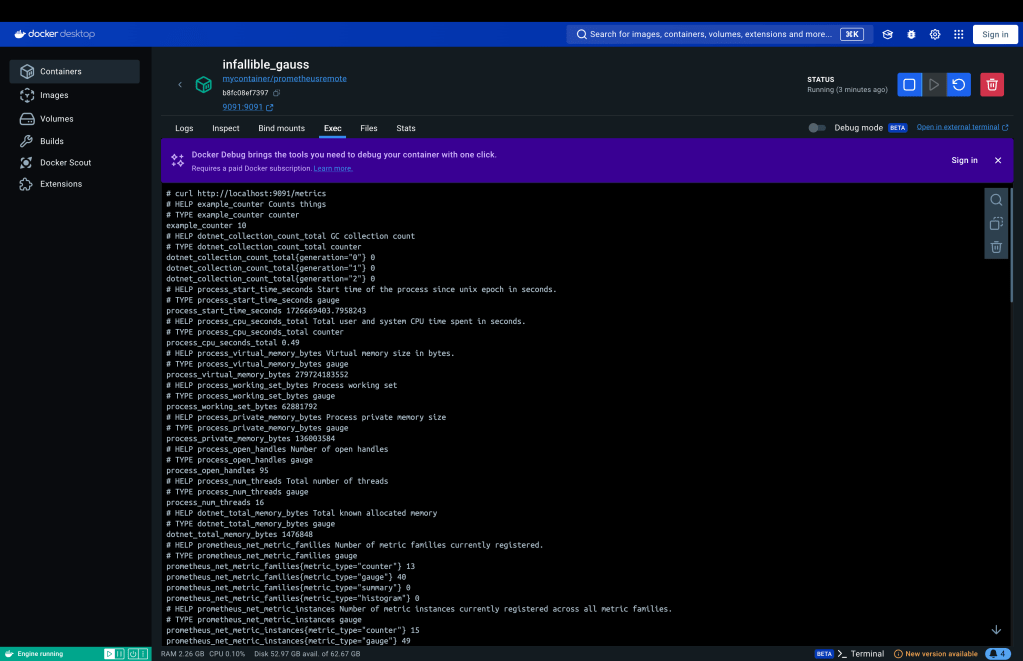The height and width of the screenshot is (661, 1023).
Task: Open mycontainer/prometheusremote image link
Action: (x=284, y=78)
